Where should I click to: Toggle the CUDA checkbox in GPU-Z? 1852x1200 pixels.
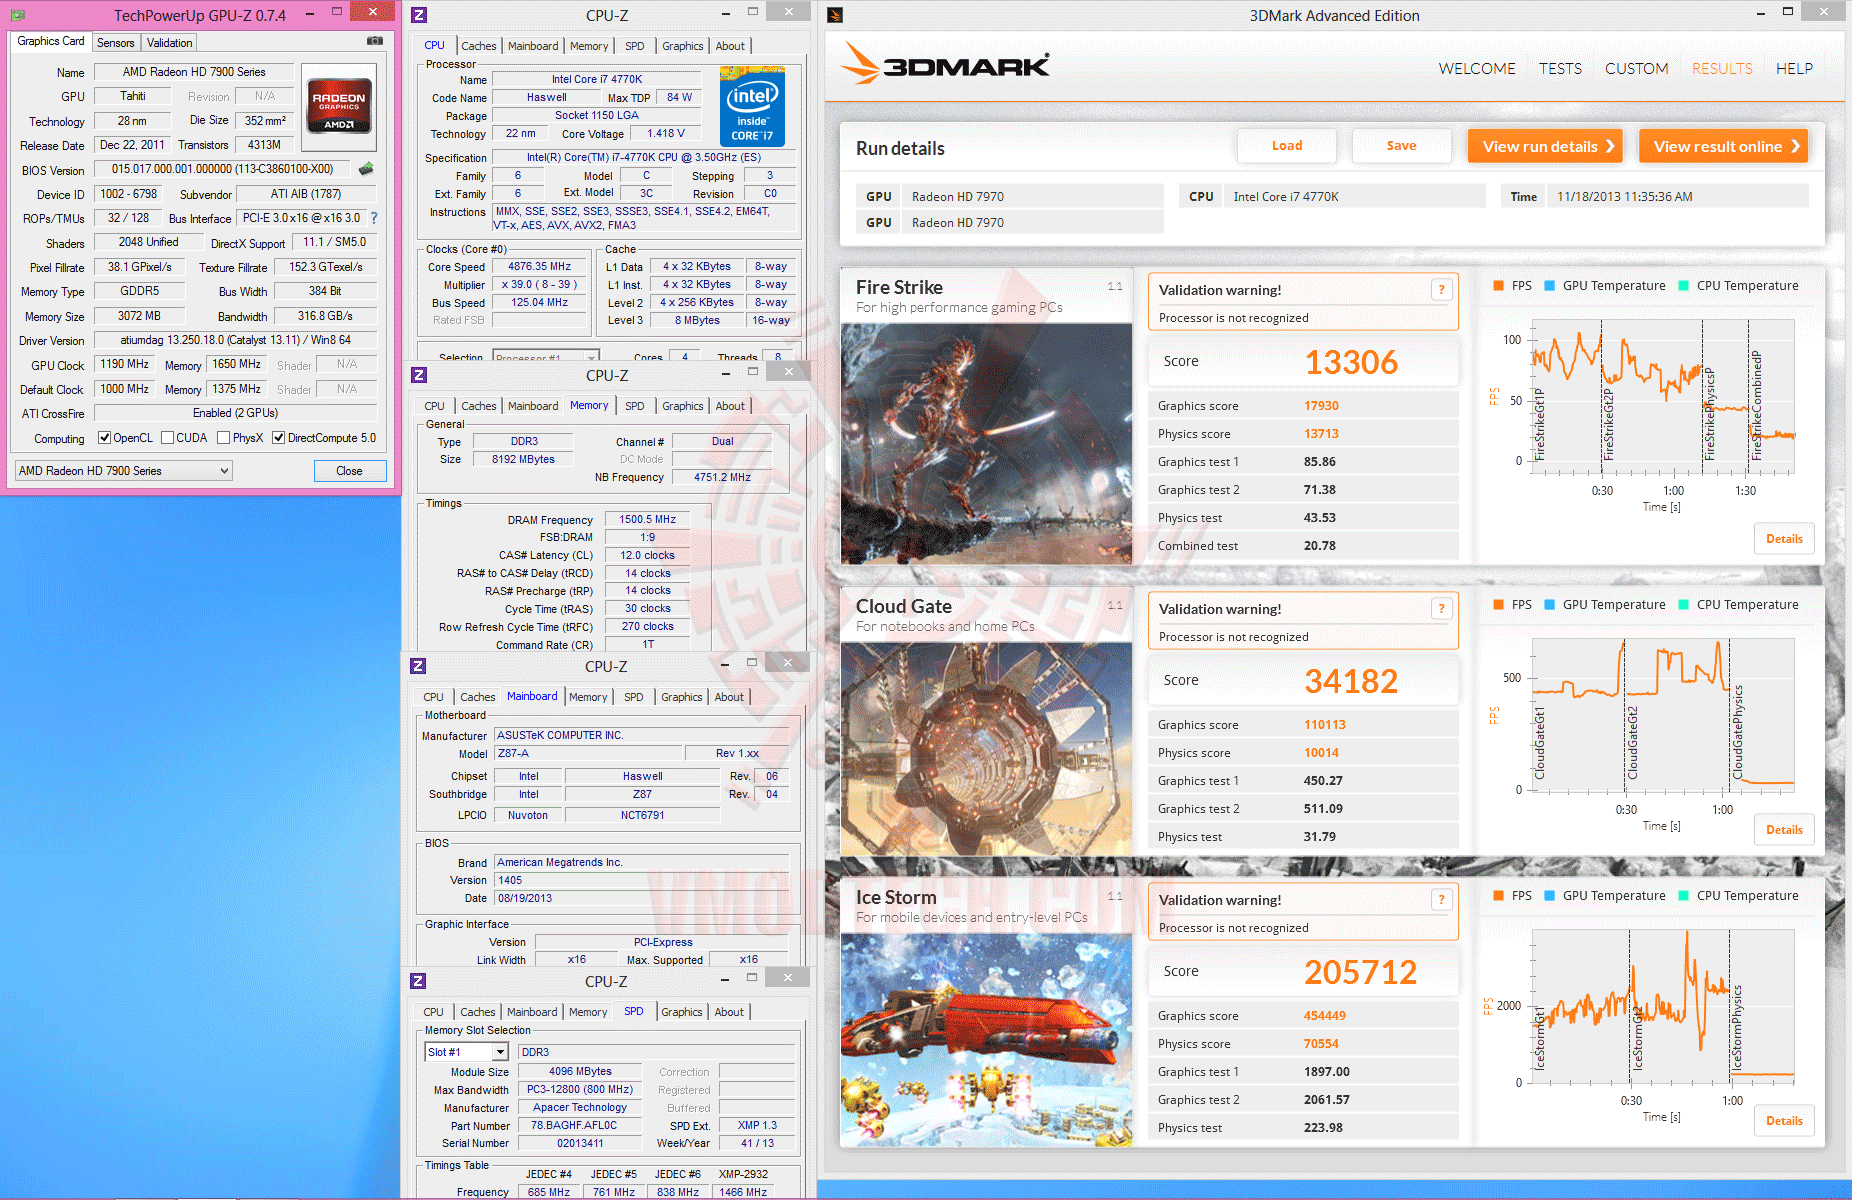(x=168, y=438)
